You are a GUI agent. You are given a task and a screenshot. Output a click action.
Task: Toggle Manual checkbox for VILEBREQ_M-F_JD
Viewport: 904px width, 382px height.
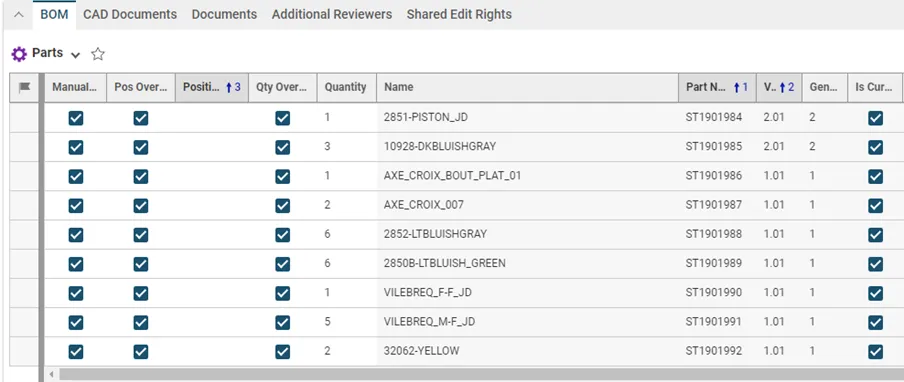76,322
